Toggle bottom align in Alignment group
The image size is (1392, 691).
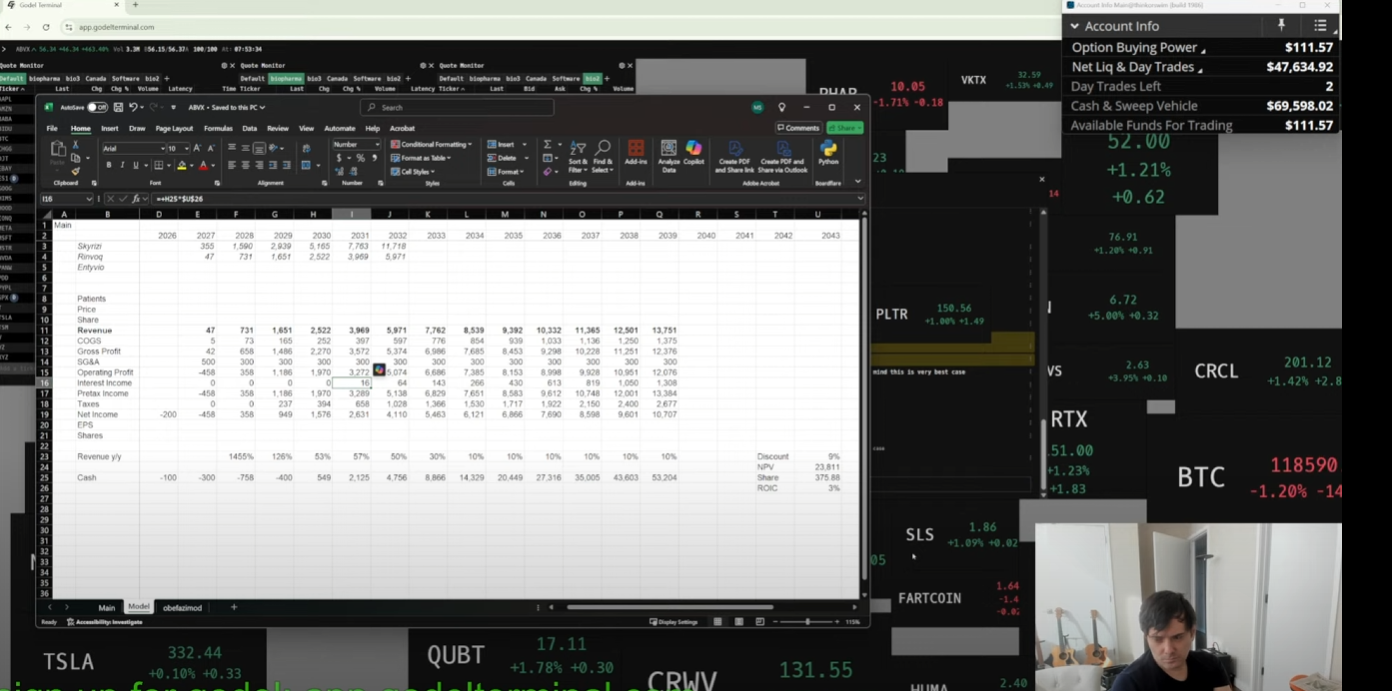260,148
